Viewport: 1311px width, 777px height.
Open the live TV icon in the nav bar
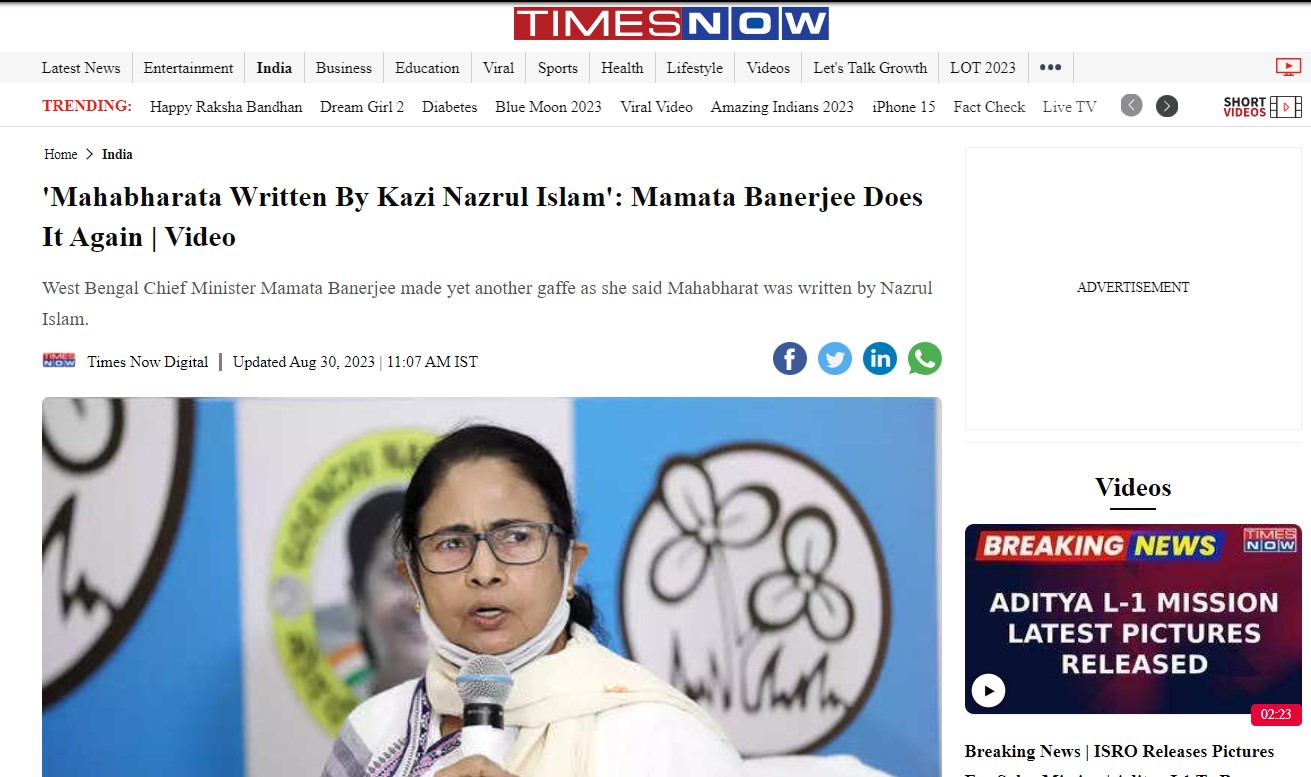(x=1288, y=67)
